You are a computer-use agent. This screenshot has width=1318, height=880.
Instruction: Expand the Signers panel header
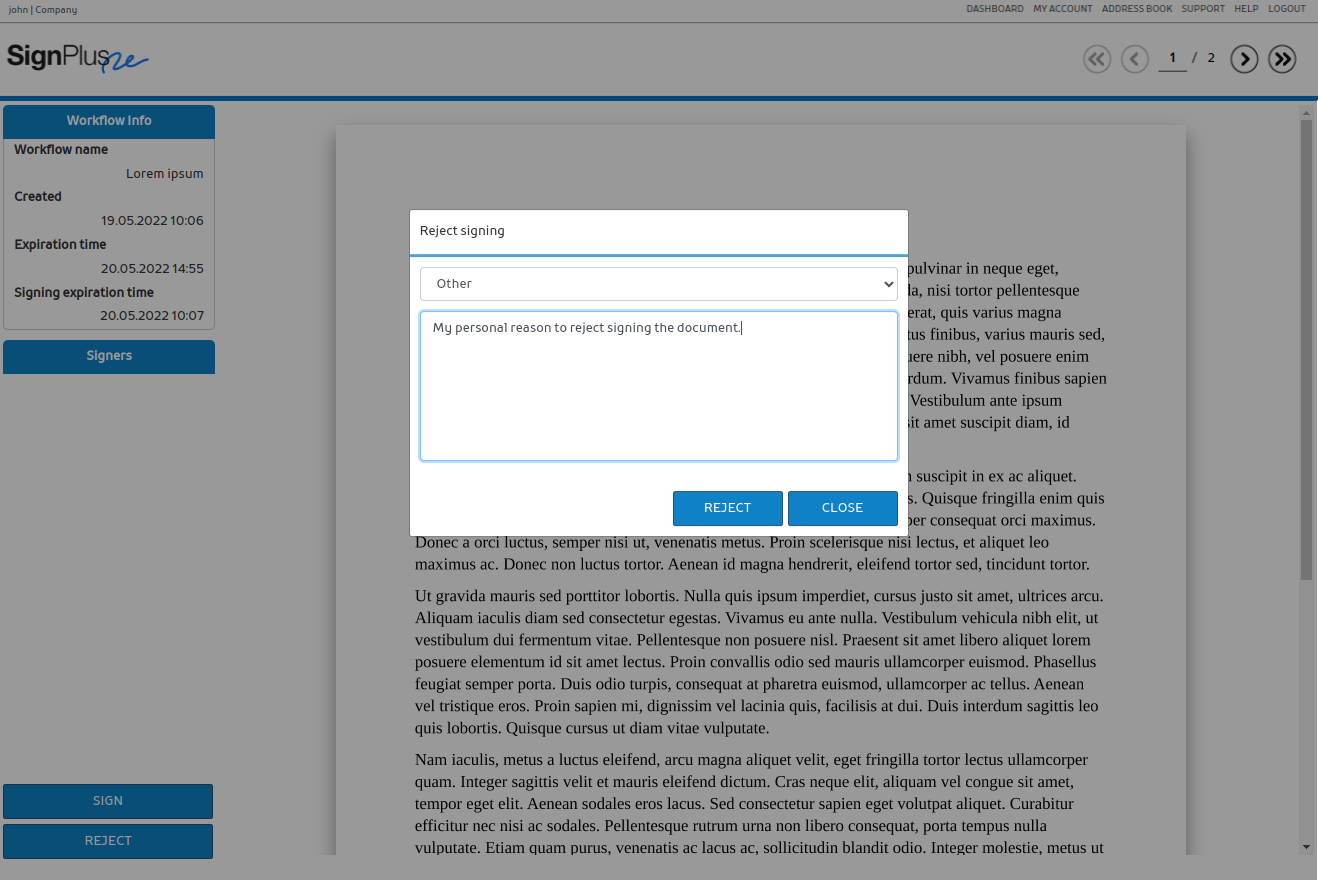(109, 356)
